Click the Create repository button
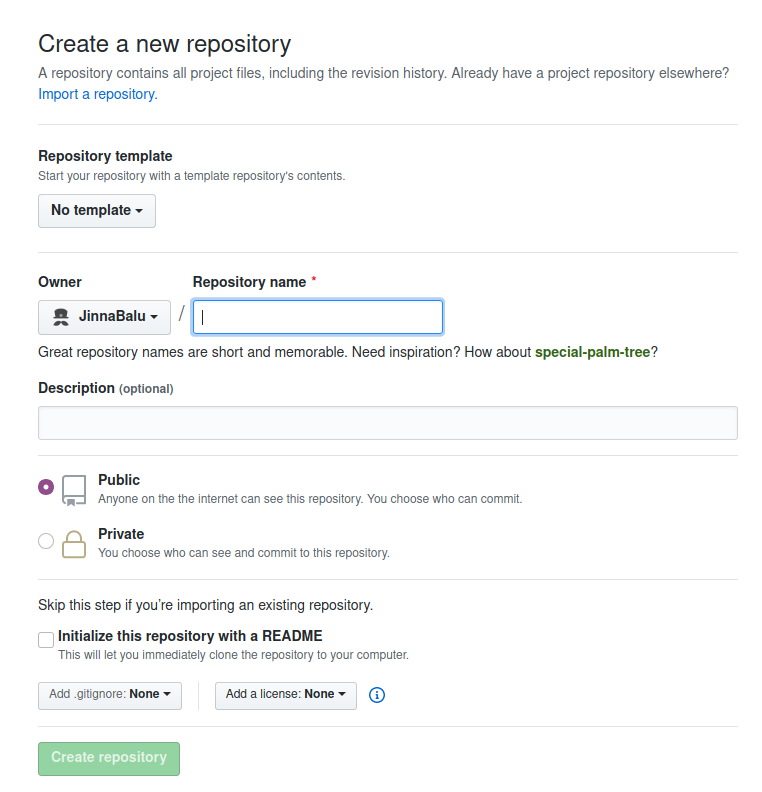 click(x=109, y=758)
